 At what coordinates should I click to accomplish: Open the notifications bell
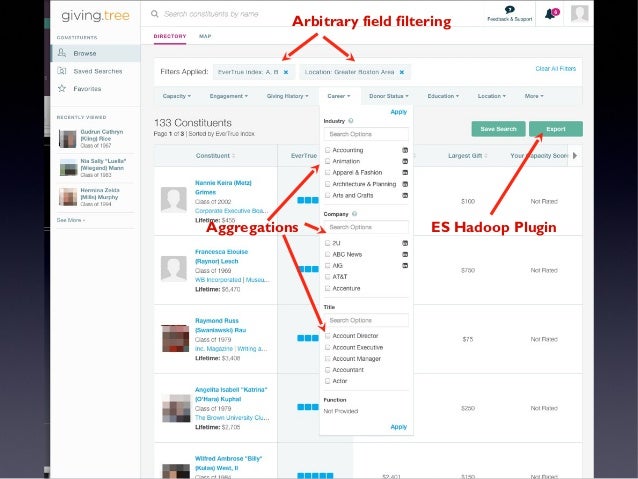tap(551, 14)
